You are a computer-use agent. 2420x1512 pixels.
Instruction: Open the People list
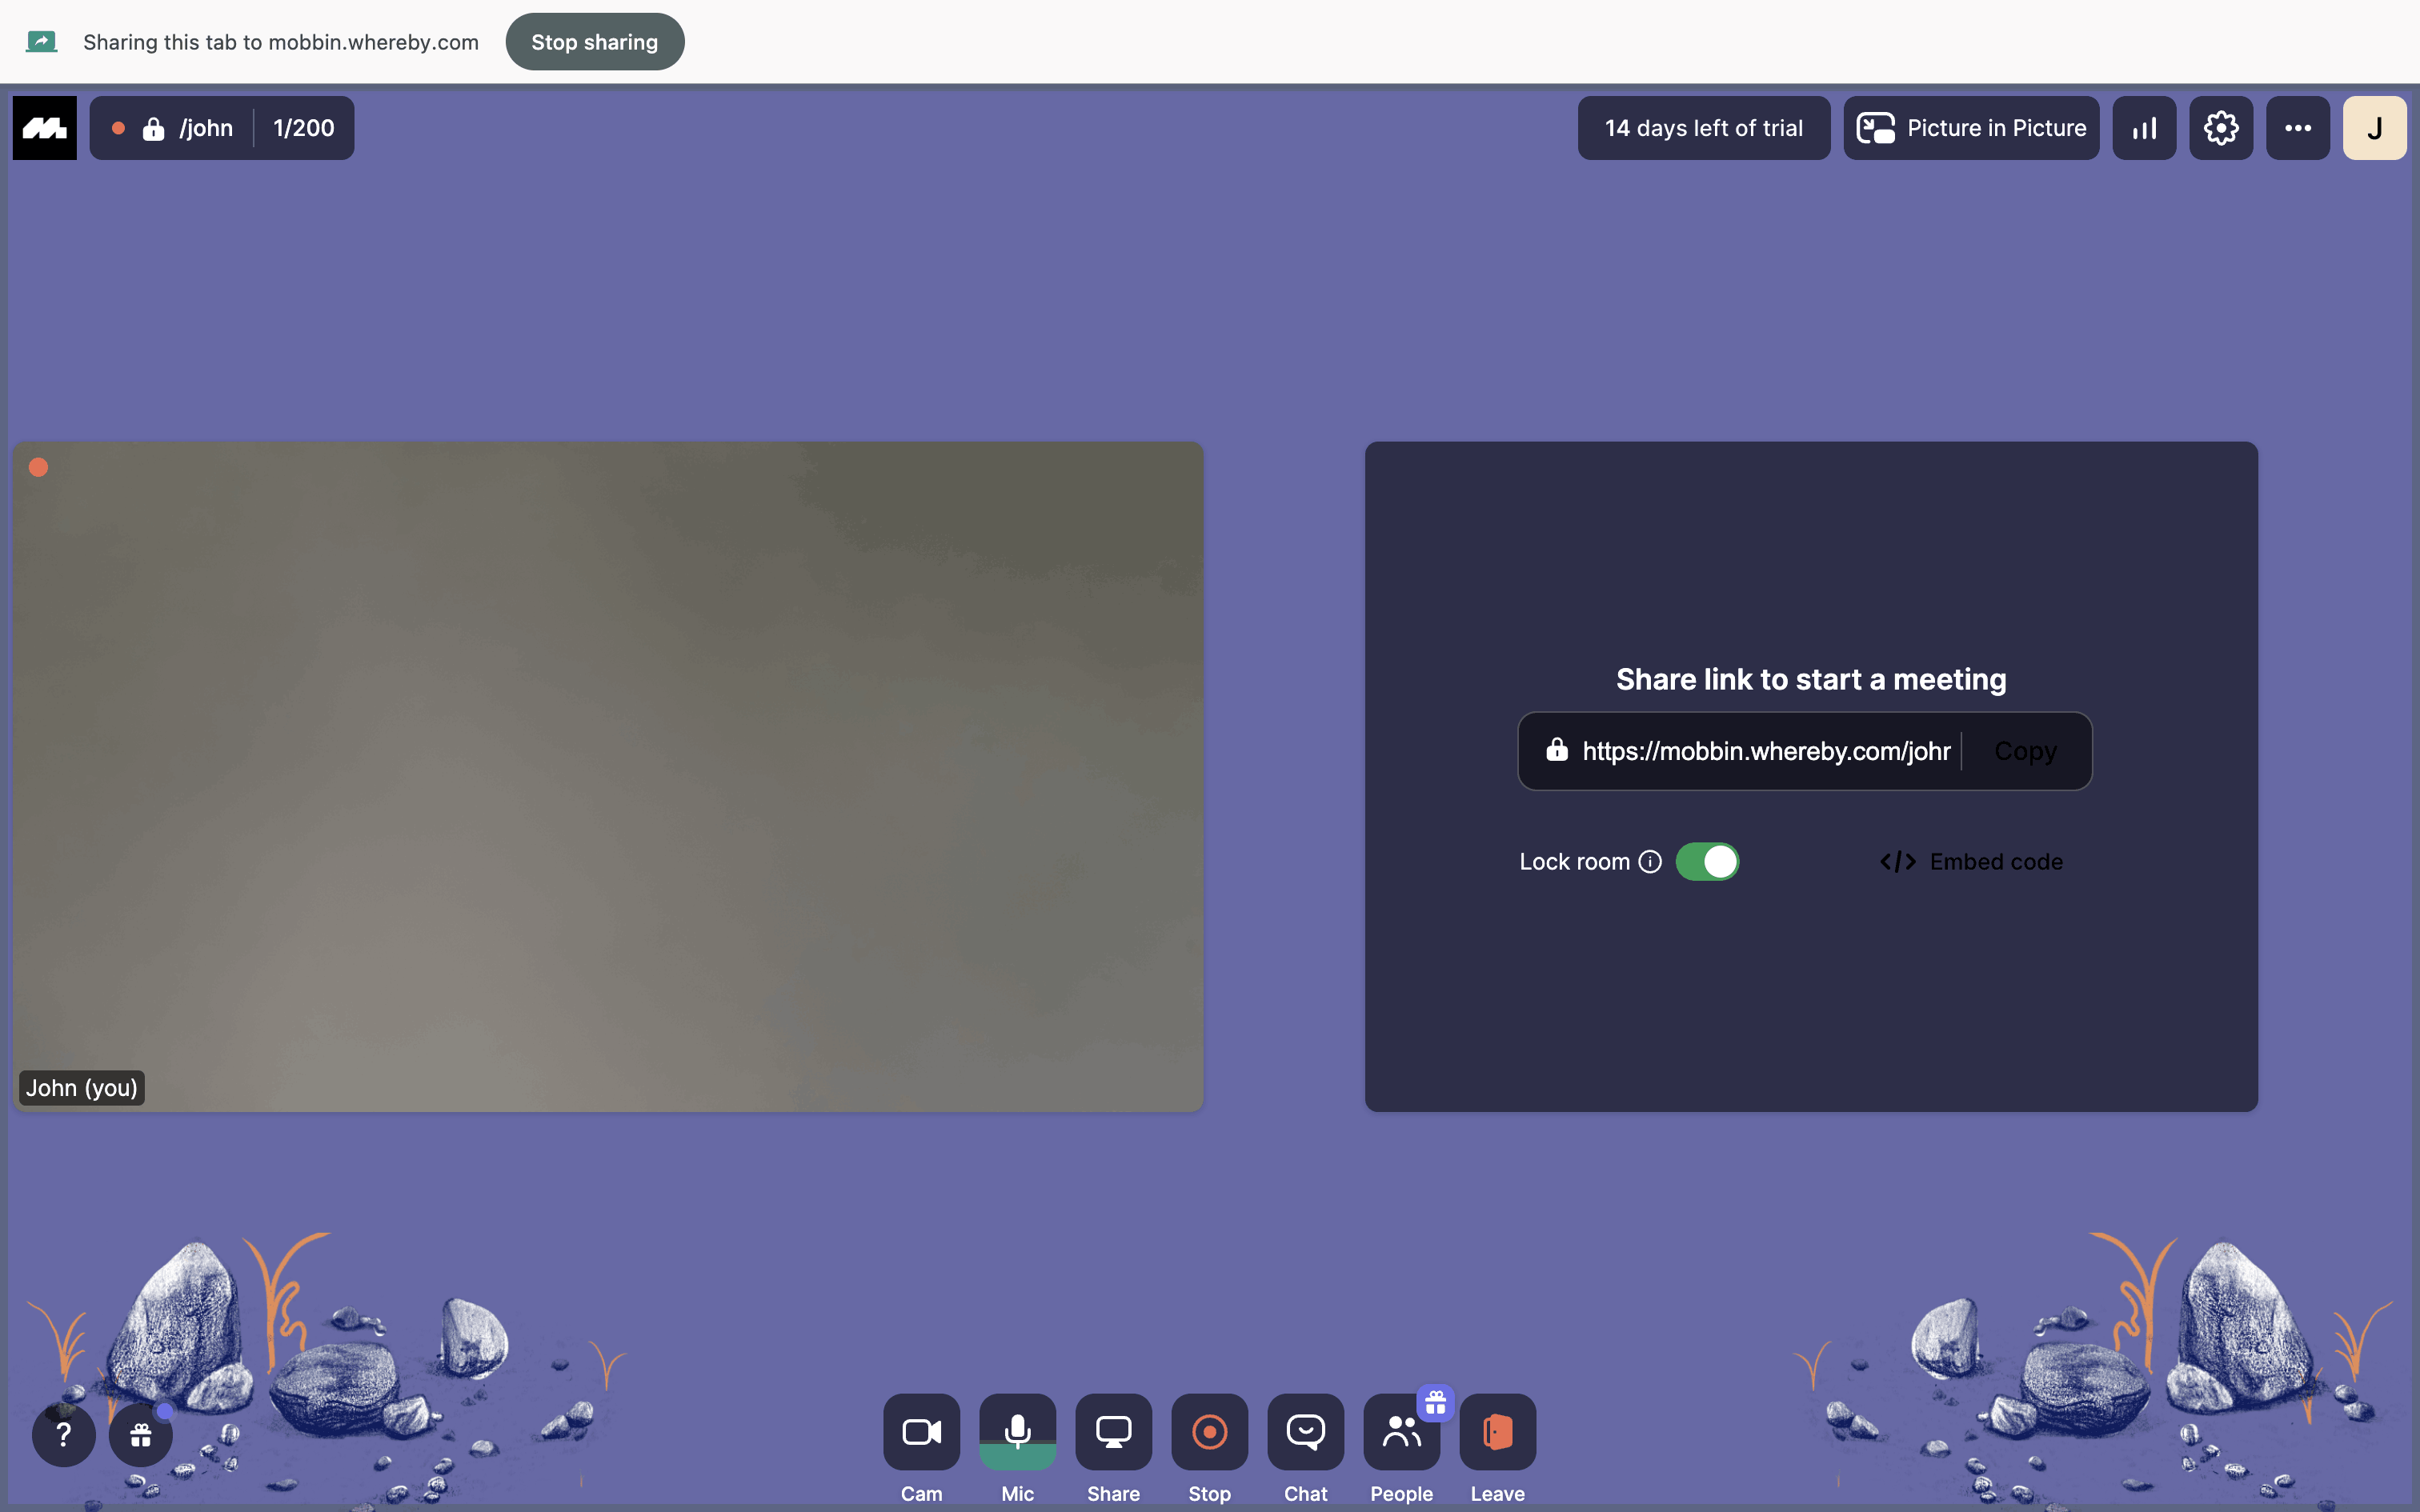pos(1401,1431)
